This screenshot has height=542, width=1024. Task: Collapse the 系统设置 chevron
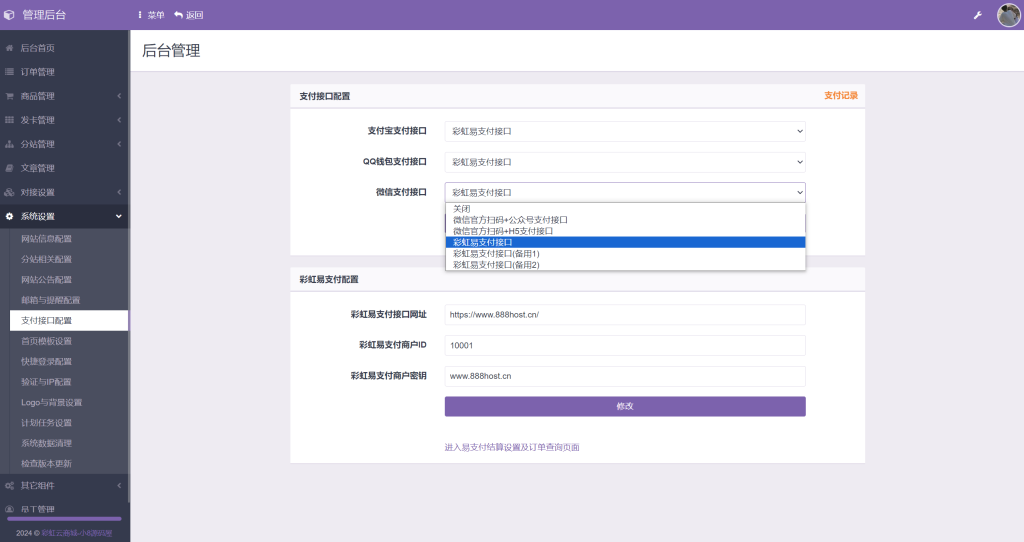coord(119,216)
